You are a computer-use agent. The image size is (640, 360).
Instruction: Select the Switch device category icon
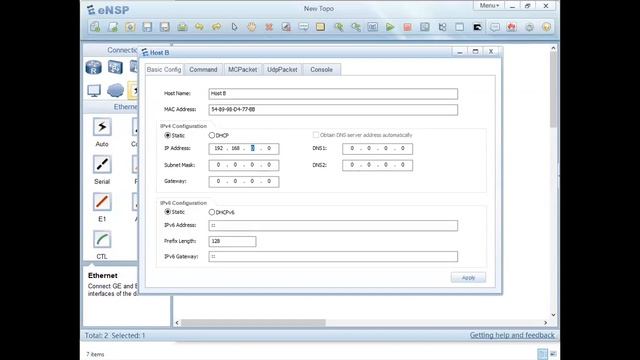[x=115, y=67]
